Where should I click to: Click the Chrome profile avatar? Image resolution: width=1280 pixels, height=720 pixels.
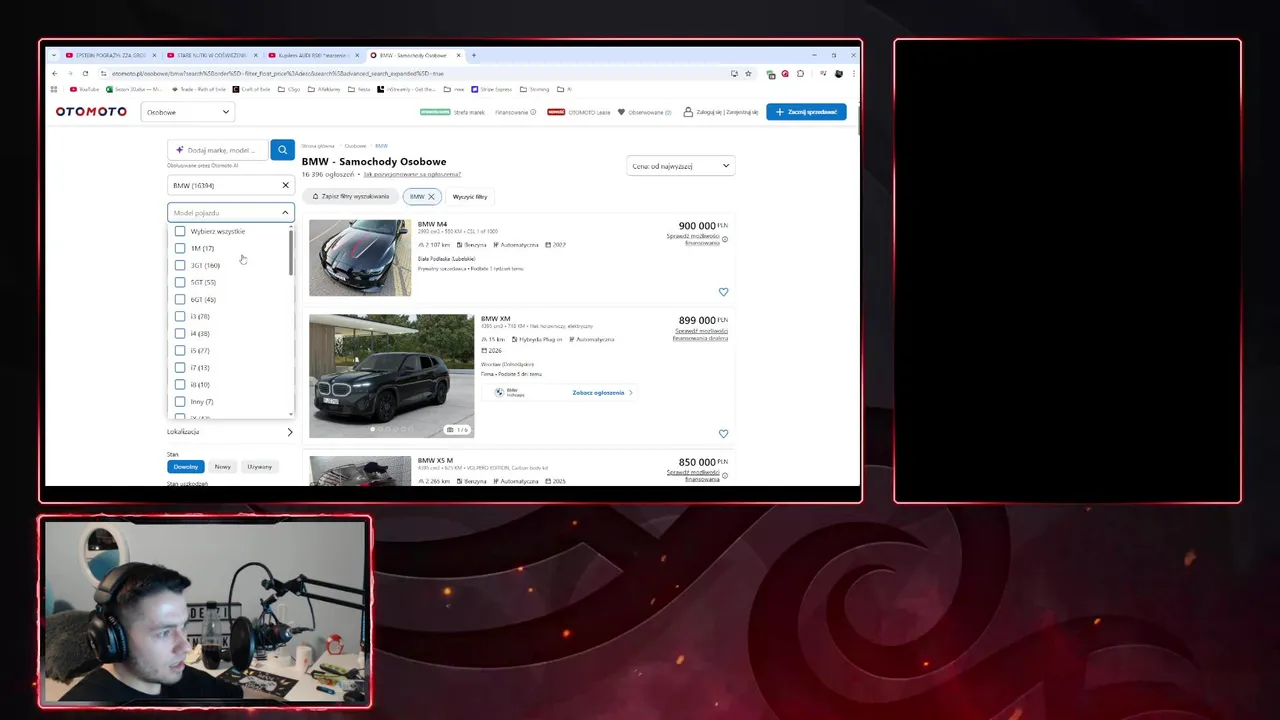[838, 73]
